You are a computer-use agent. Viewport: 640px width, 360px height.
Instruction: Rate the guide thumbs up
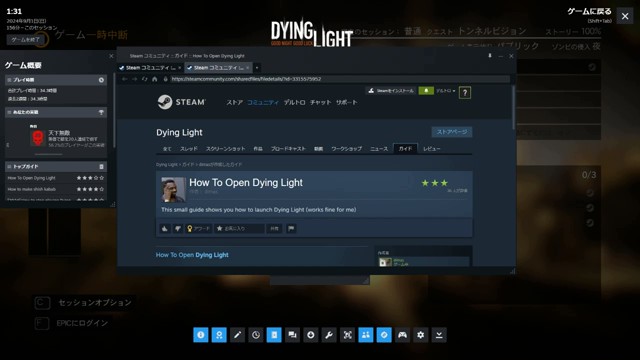coord(165,229)
